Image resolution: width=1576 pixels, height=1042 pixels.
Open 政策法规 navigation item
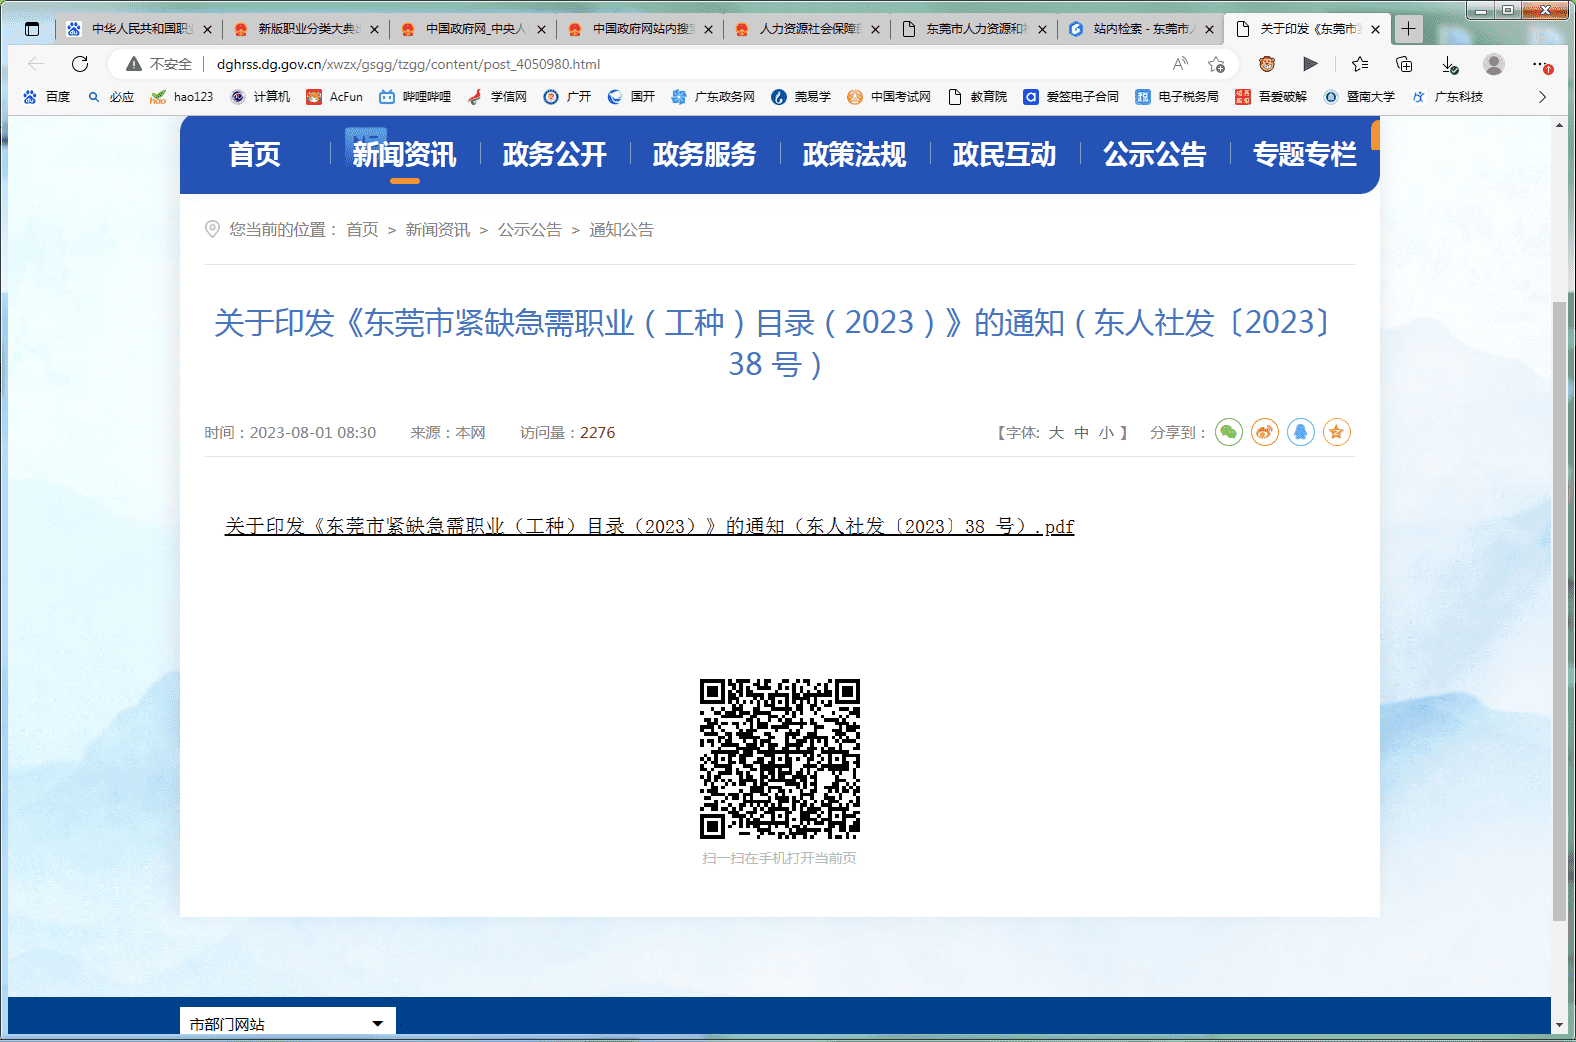tap(854, 154)
